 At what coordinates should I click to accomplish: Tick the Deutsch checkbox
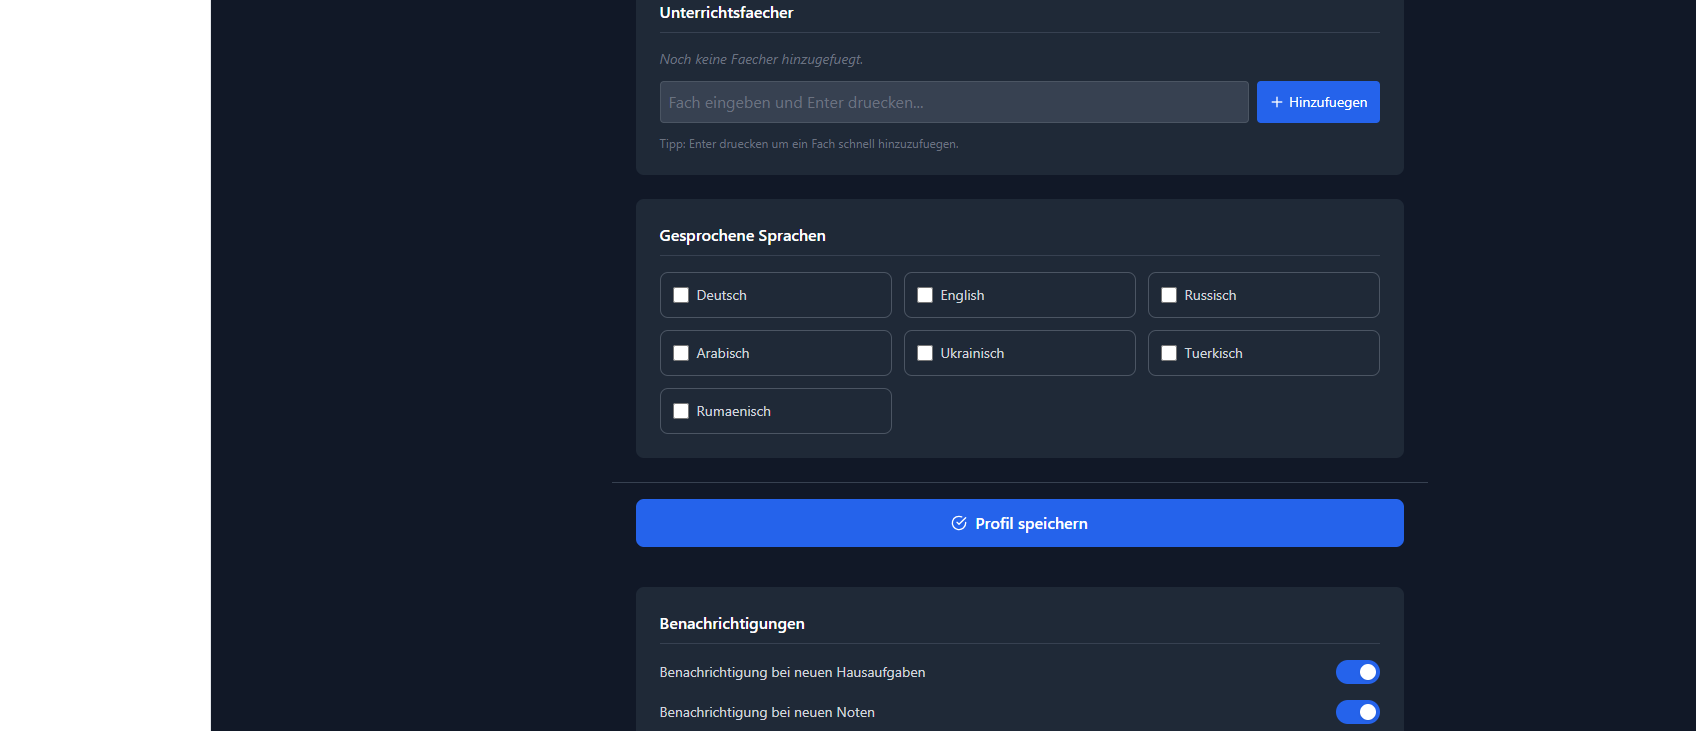point(681,295)
